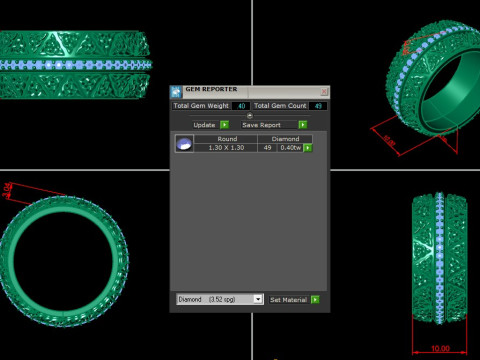Collapse the panel with the round expander arrow
The width and height of the screenshot is (480, 360).
250,116
